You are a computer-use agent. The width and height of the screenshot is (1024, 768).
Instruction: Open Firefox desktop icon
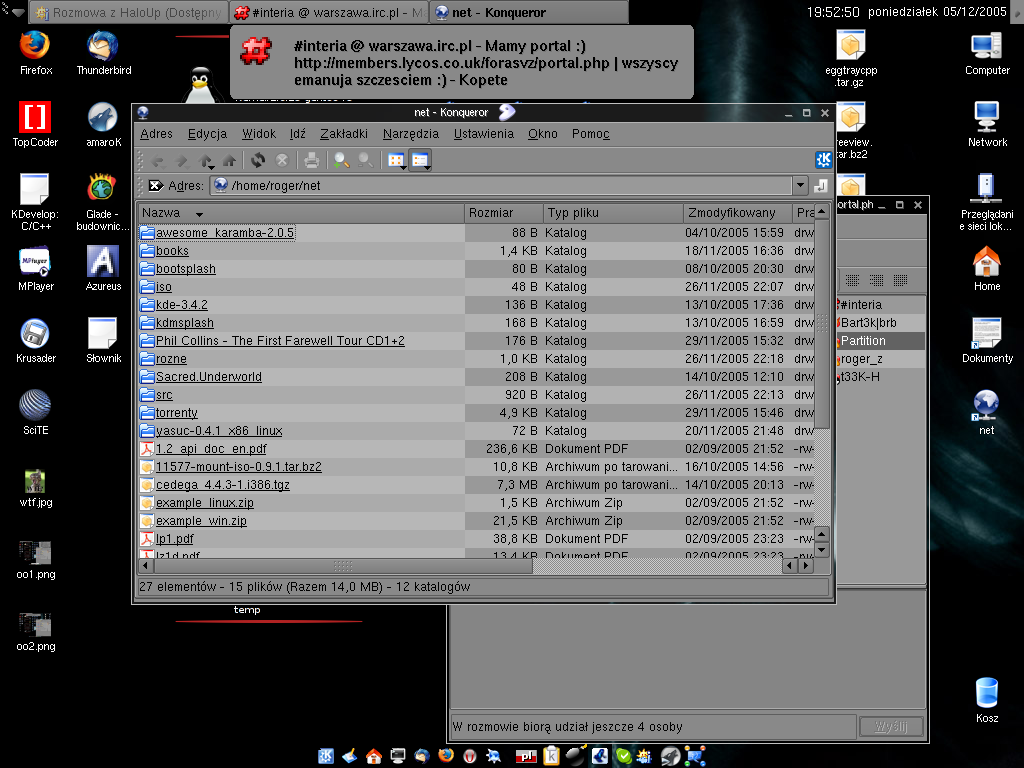click(36, 54)
